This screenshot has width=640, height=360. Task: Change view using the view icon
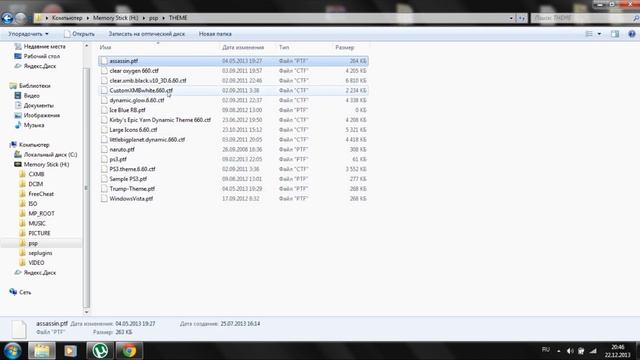(589, 34)
